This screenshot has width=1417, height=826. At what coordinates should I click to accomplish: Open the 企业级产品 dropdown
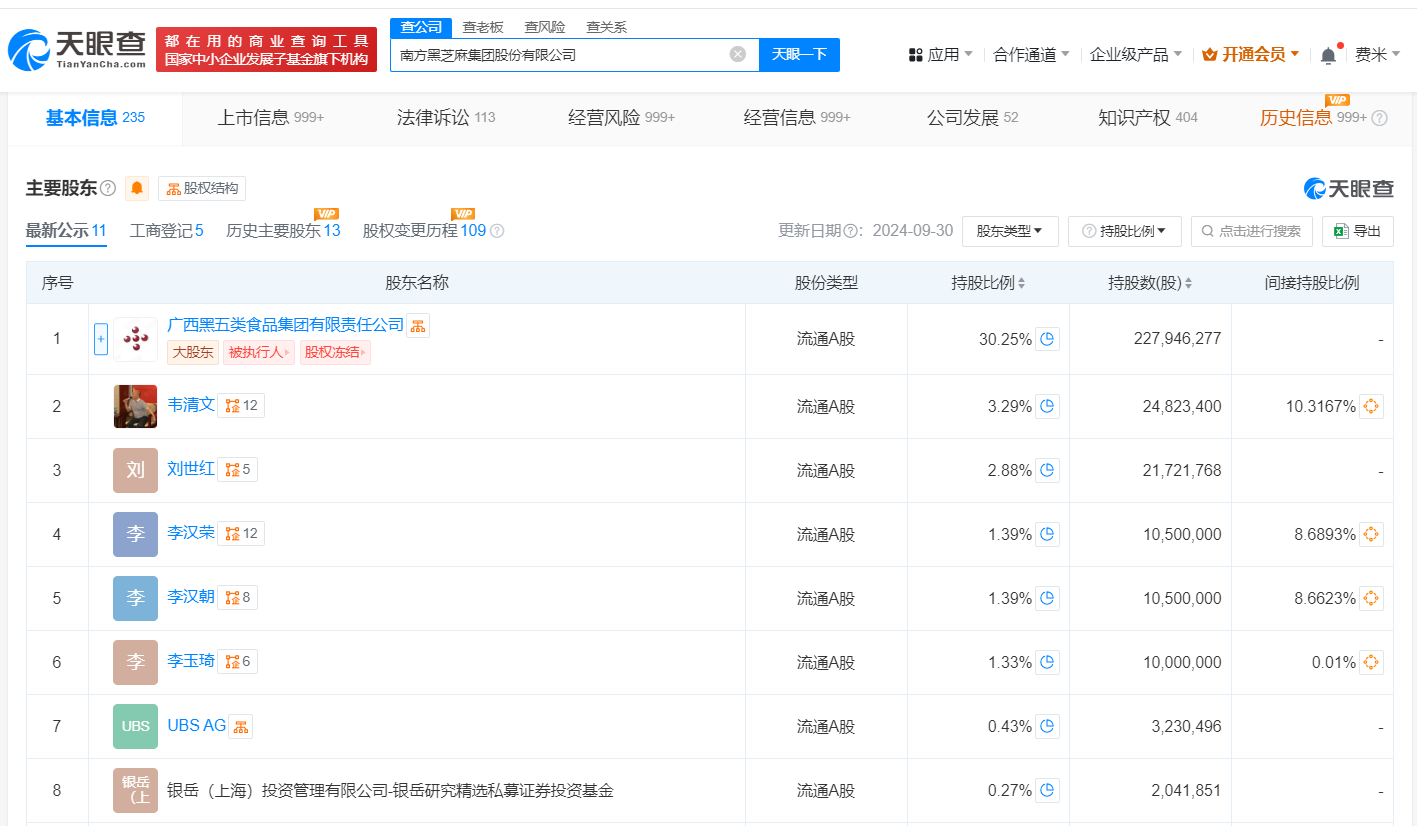click(x=1136, y=55)
